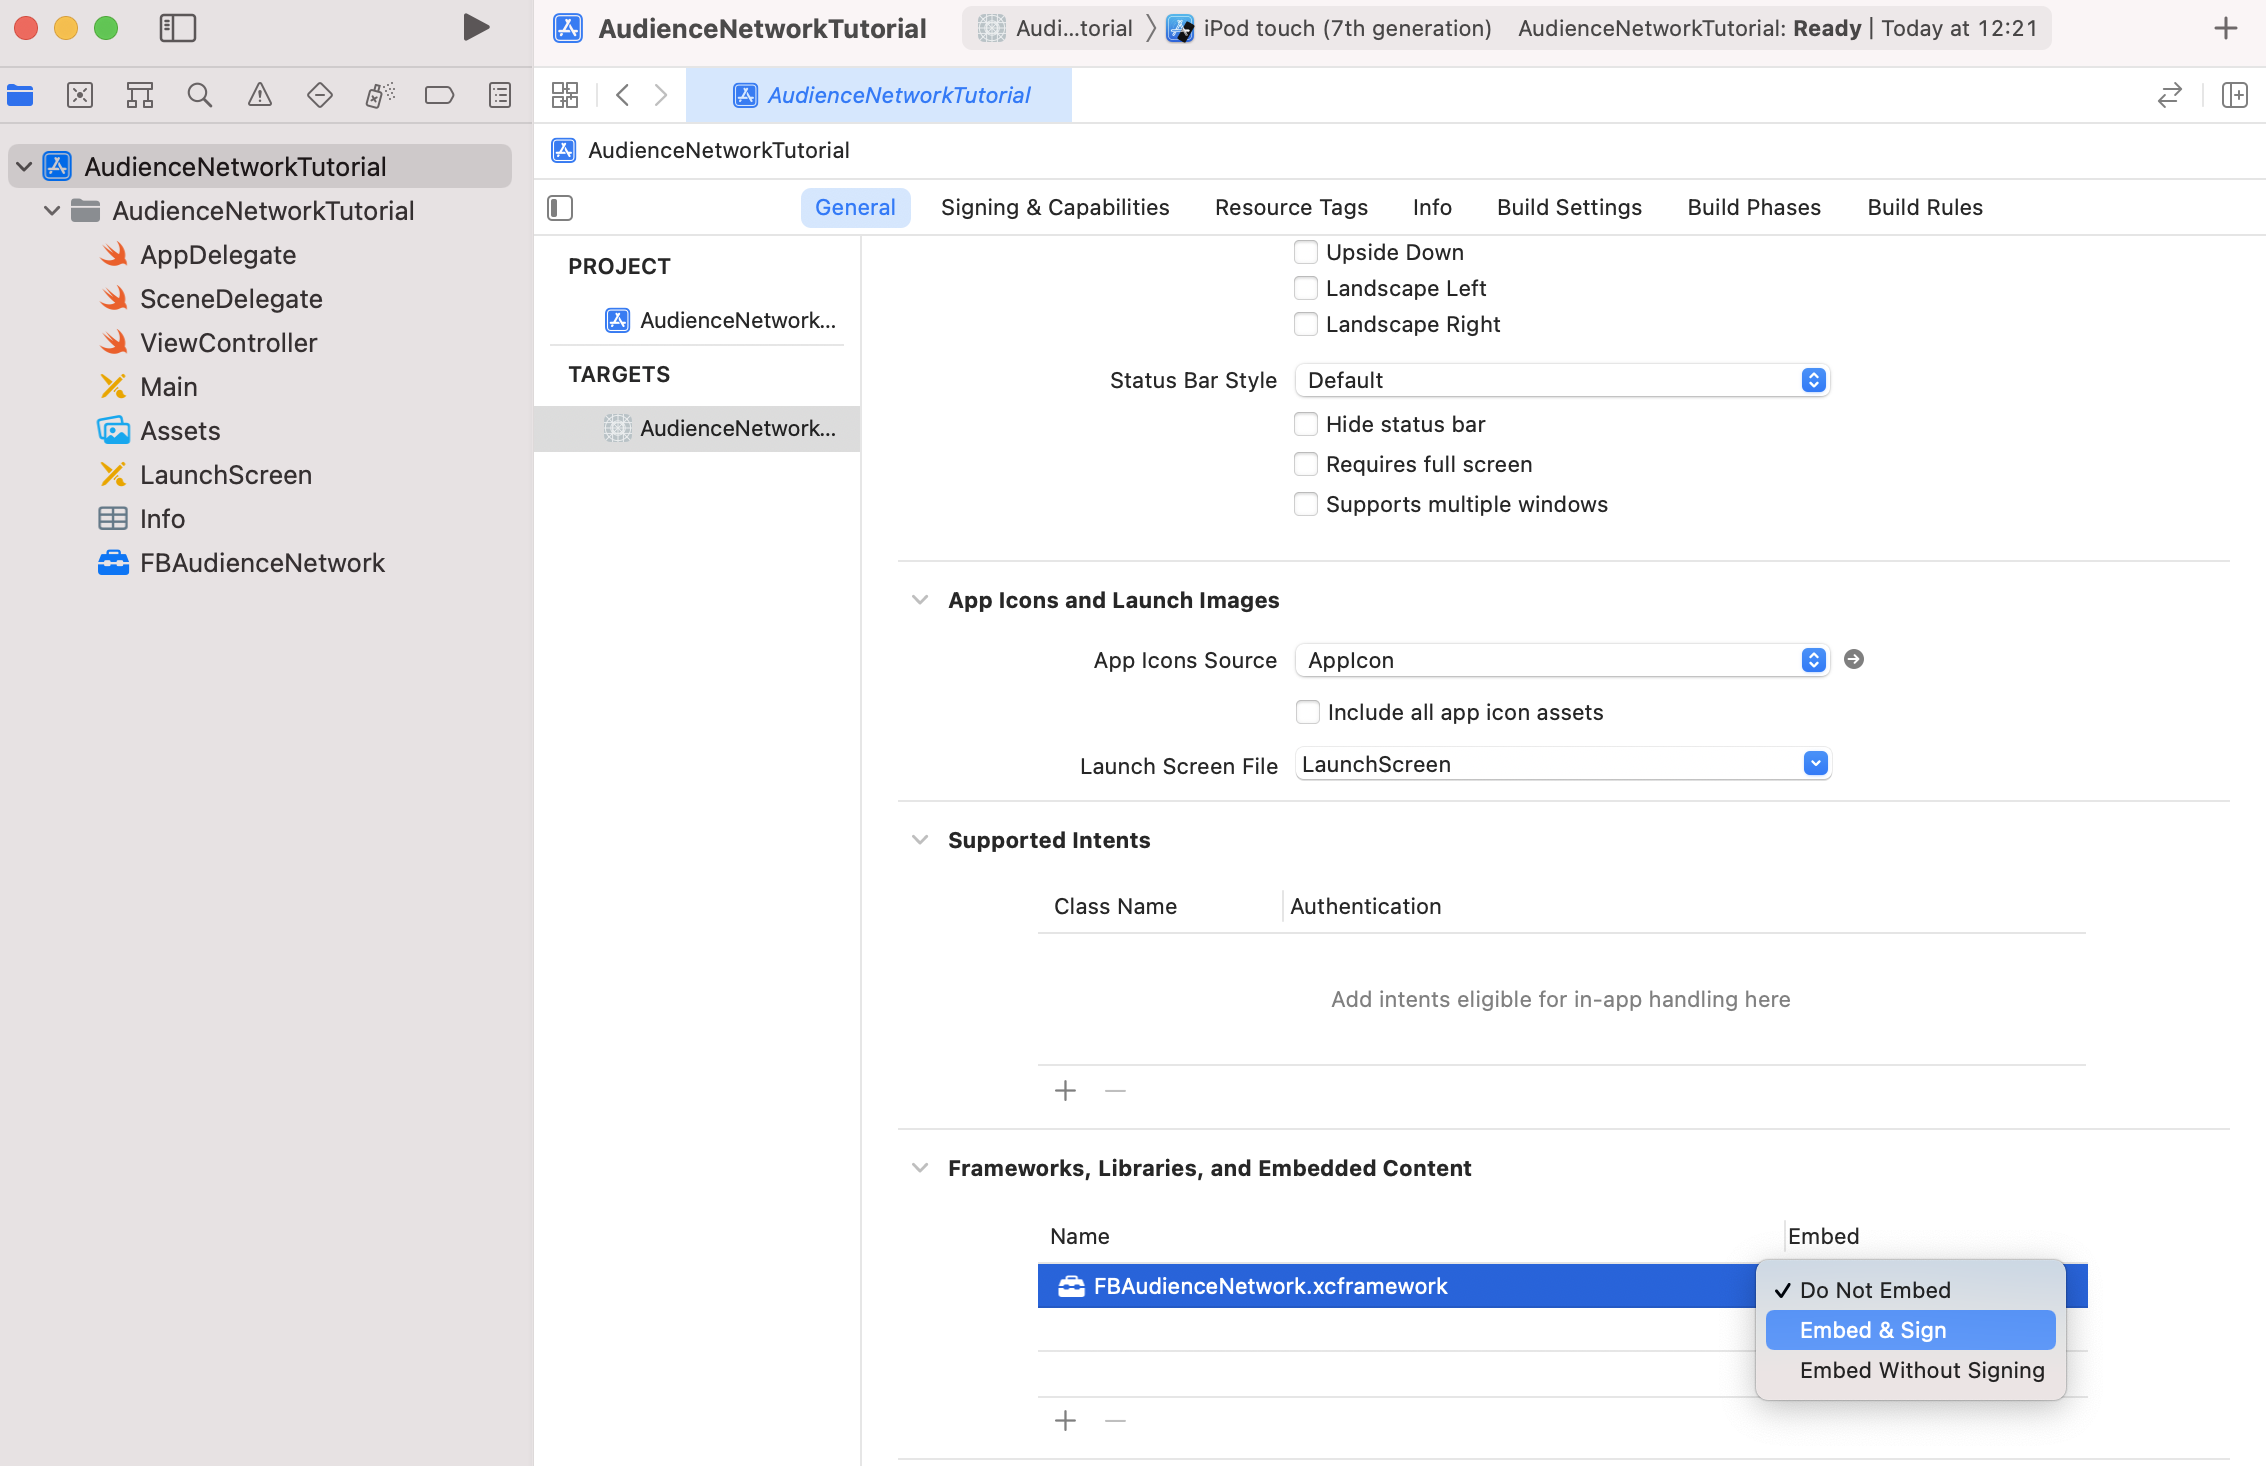Open the Info tab
The image size is (2266, 1466).
[1432, 207]
